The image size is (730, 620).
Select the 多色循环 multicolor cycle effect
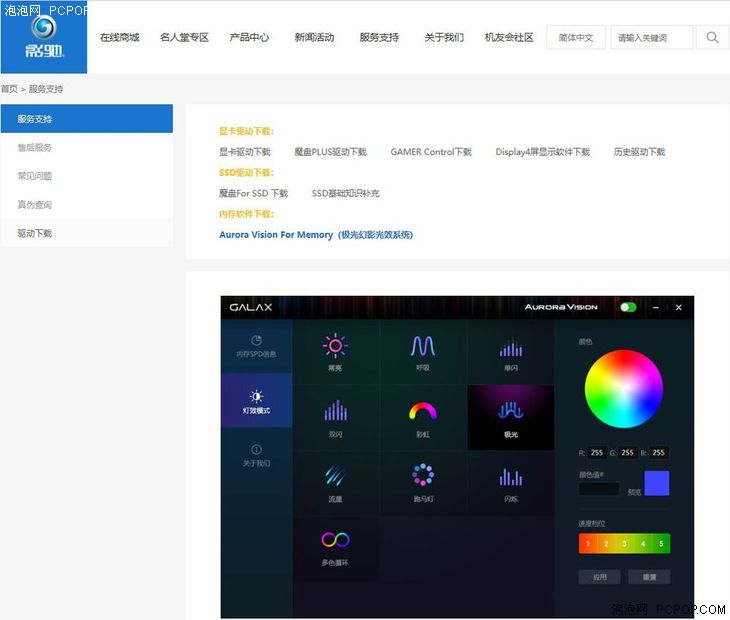click(x=335, y=548)
